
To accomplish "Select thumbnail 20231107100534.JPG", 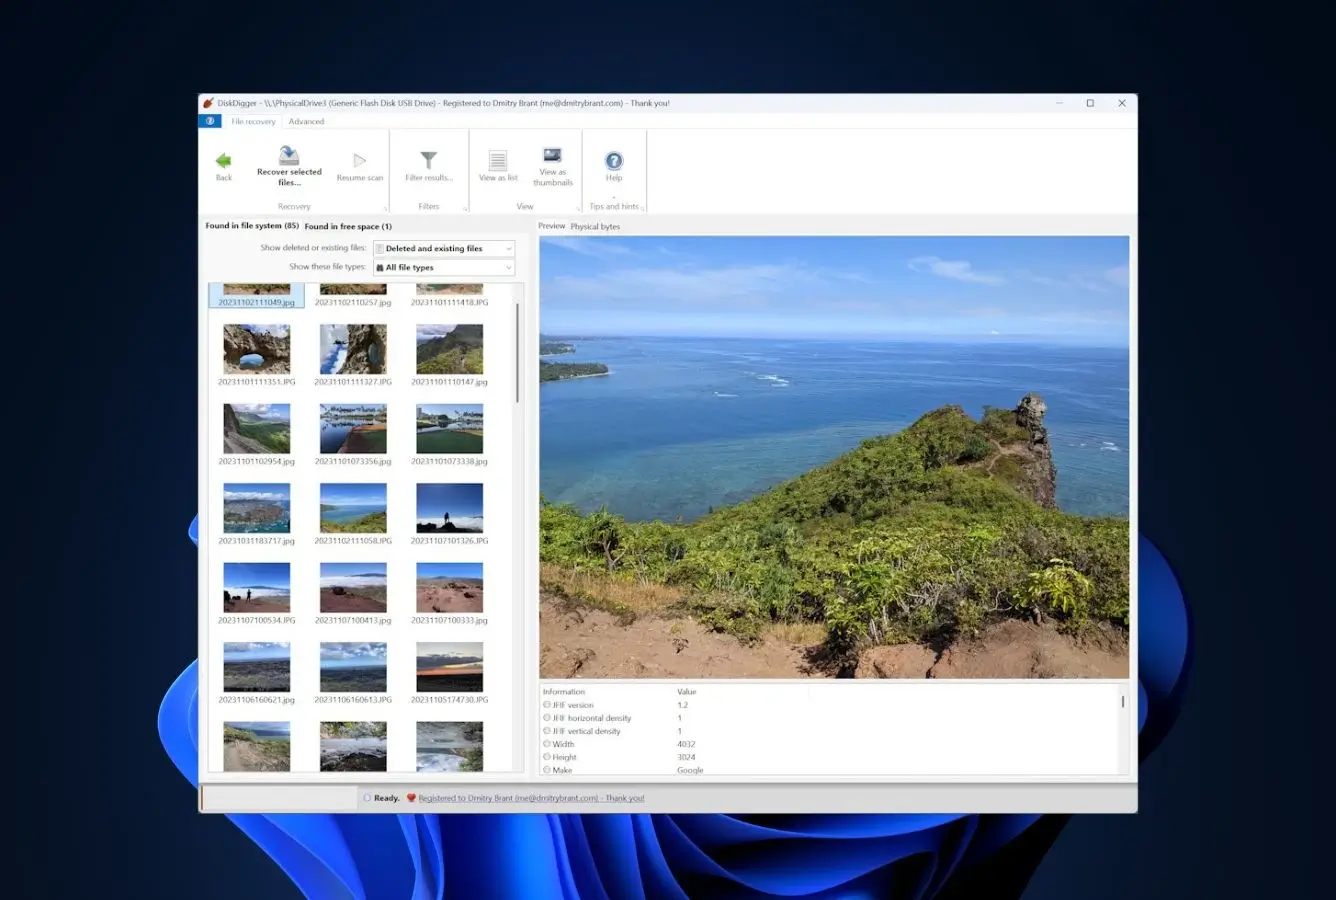I will (x=257, y=594).
